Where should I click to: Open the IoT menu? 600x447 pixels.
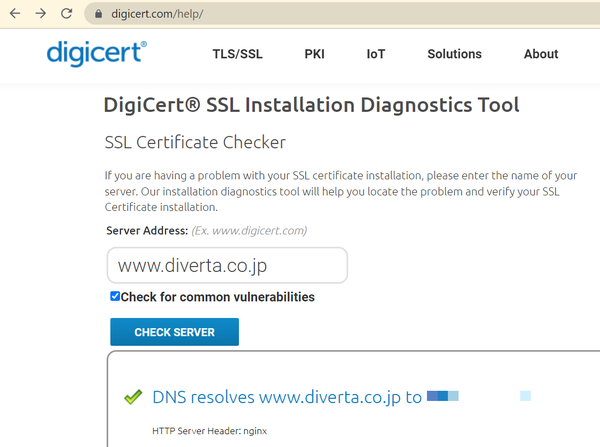tap(376, 54)
